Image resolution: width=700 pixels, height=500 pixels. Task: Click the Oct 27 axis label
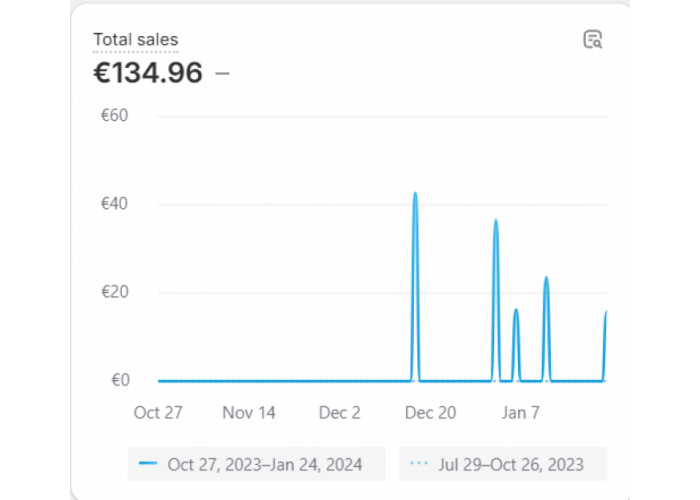point(158,412)
